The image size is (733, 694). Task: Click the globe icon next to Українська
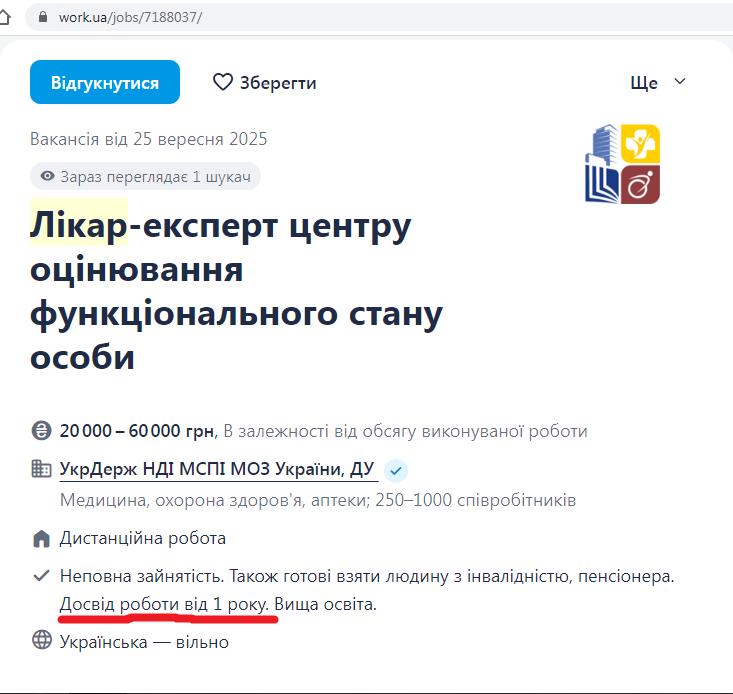point(41,641)
